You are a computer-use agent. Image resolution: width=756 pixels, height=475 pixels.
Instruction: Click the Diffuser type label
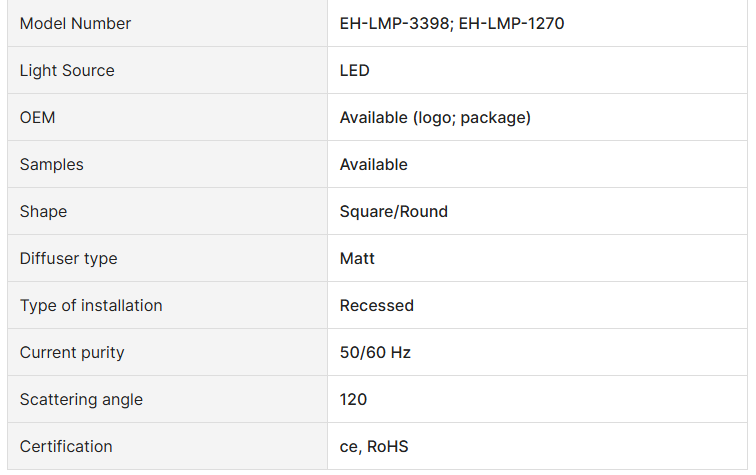click(x=69, y=258)
